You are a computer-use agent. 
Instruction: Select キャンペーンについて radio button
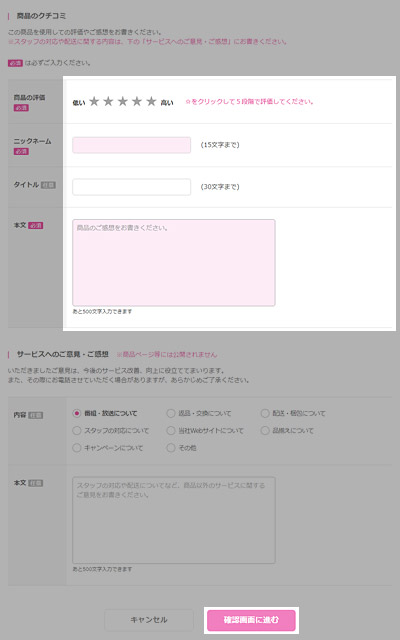tap(76, 448)
